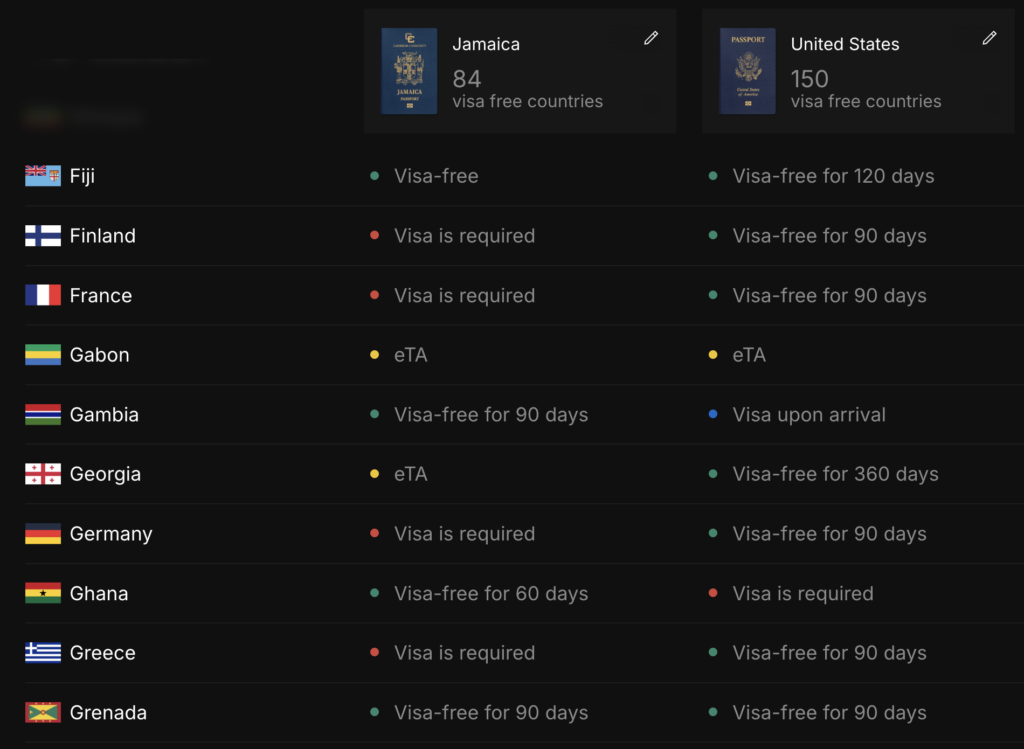Open the Gambia country link

(104, 415)
